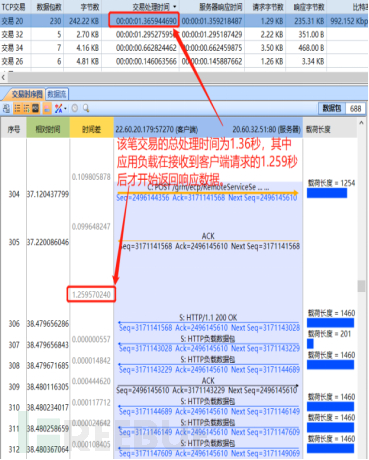Click the relative time 37.120437799 cell
This screenshot has width=369, height=460.
pos(48,194)
